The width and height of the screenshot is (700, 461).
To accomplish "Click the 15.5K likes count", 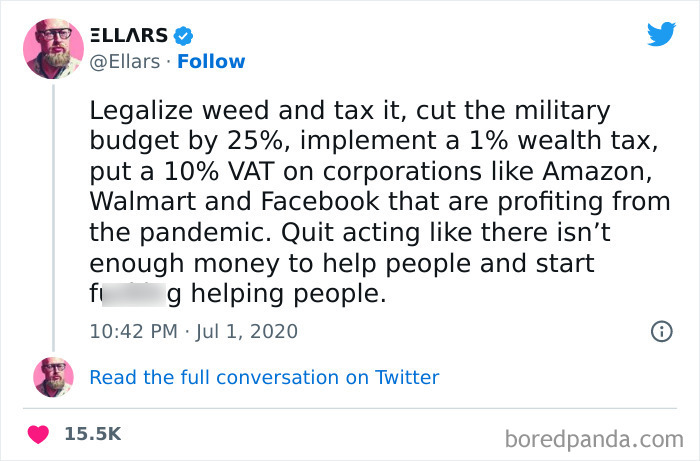I will click(x=92, y=434).
